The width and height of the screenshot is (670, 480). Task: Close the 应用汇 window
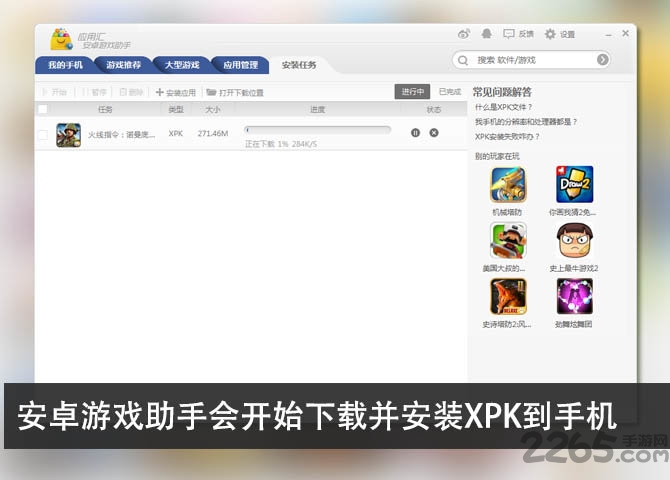(626, 33)
